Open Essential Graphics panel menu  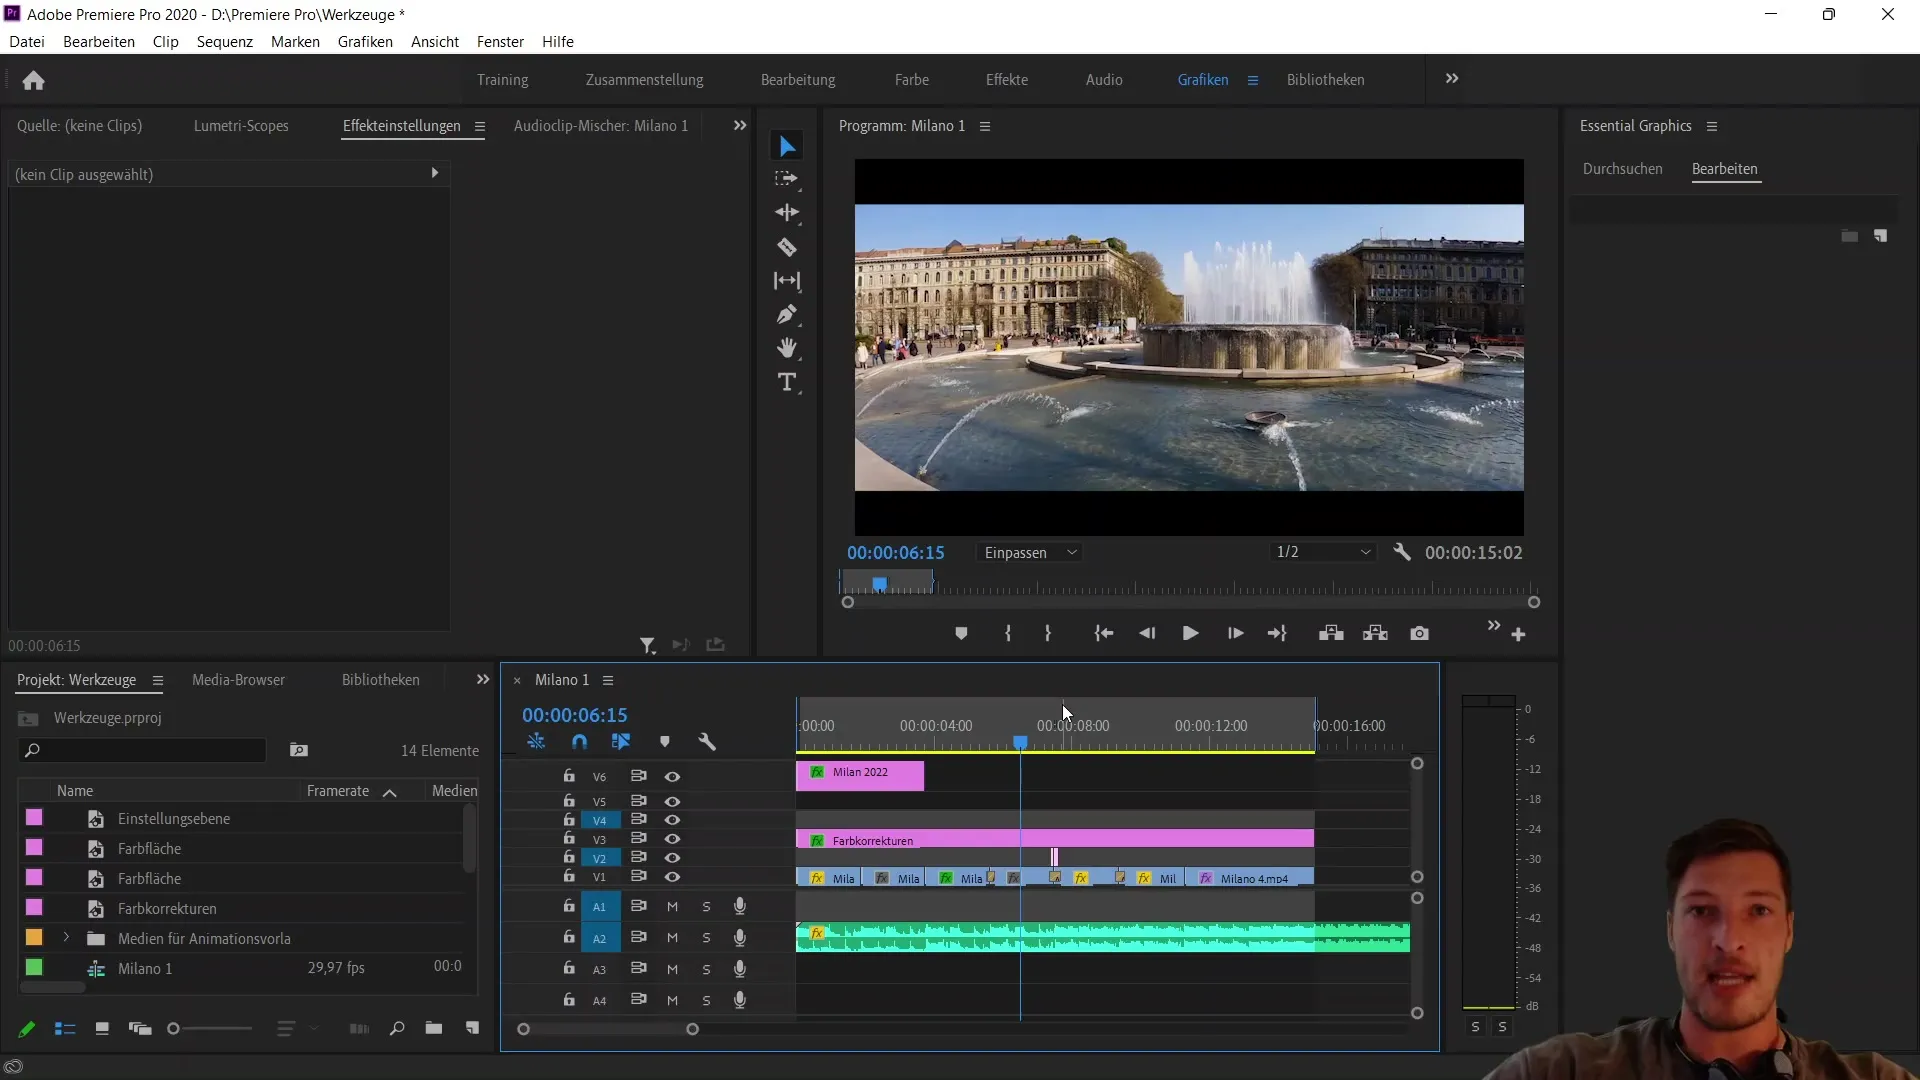click(x=1712, y=126)
